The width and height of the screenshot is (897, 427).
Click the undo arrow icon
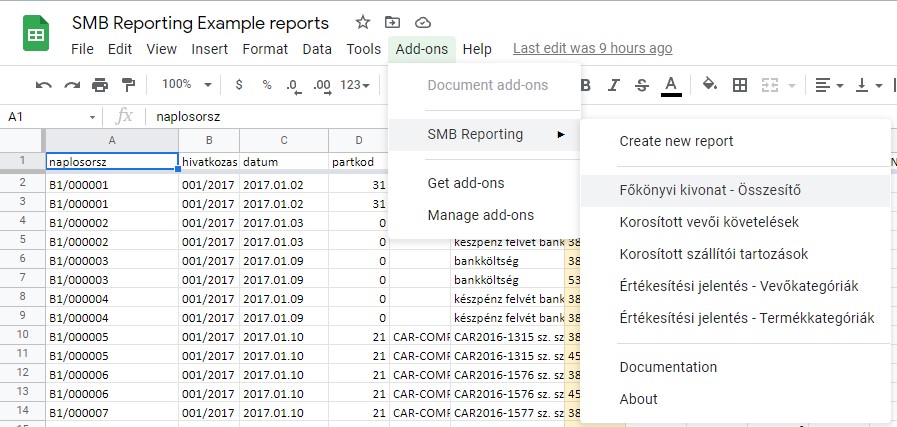point(44,85)
